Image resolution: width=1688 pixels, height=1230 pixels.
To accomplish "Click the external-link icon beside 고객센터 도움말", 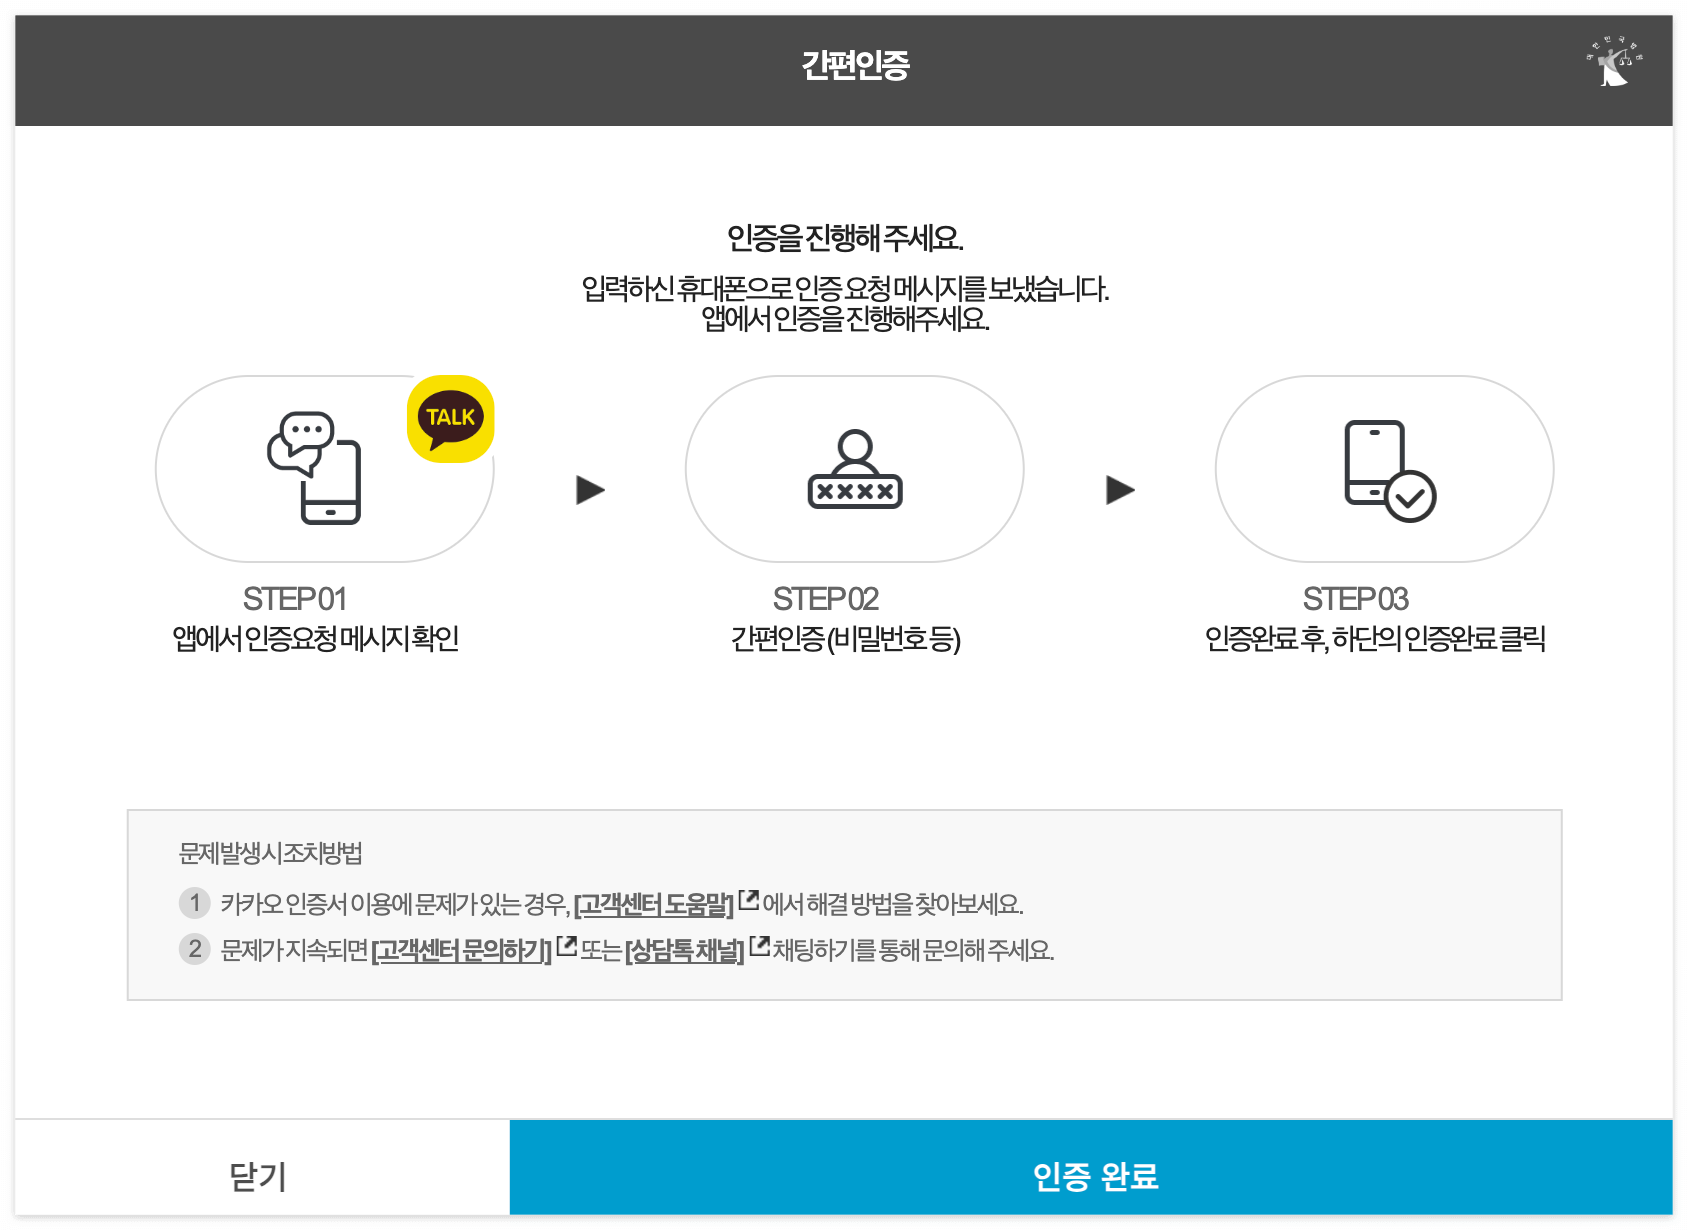I will (x=750, y=898).
